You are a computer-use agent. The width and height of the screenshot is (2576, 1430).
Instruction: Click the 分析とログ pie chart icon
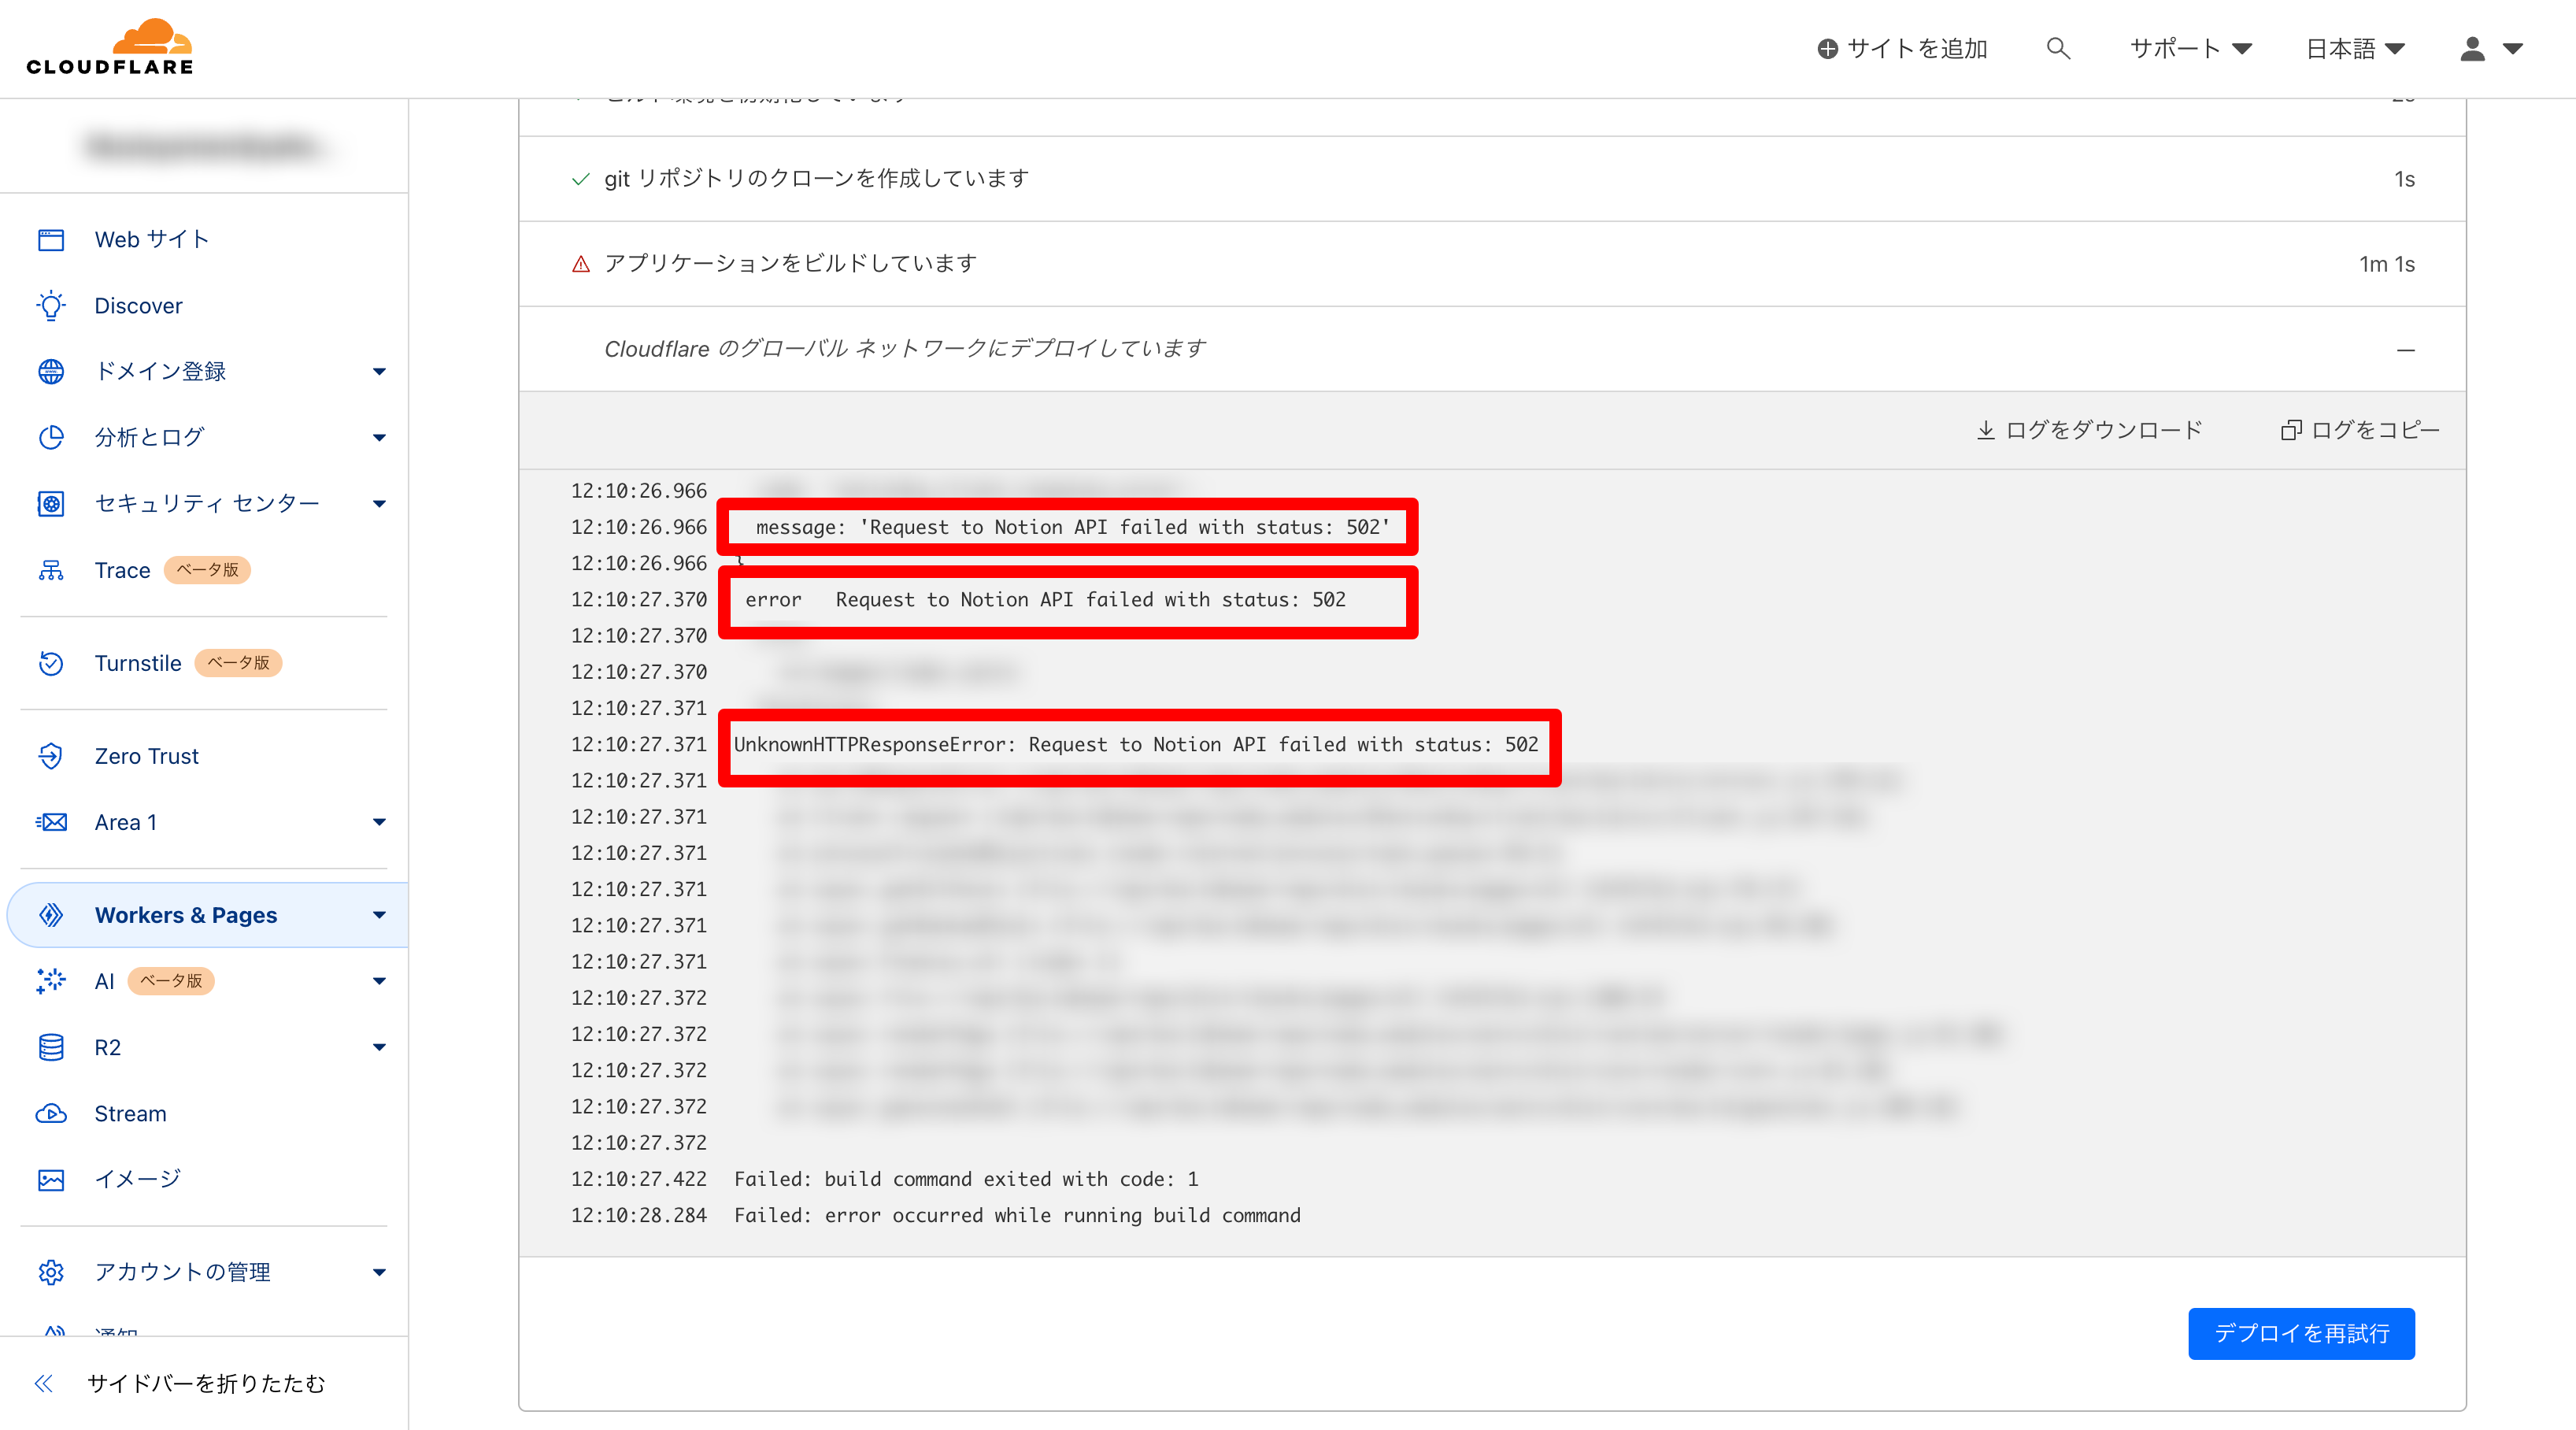51,437
